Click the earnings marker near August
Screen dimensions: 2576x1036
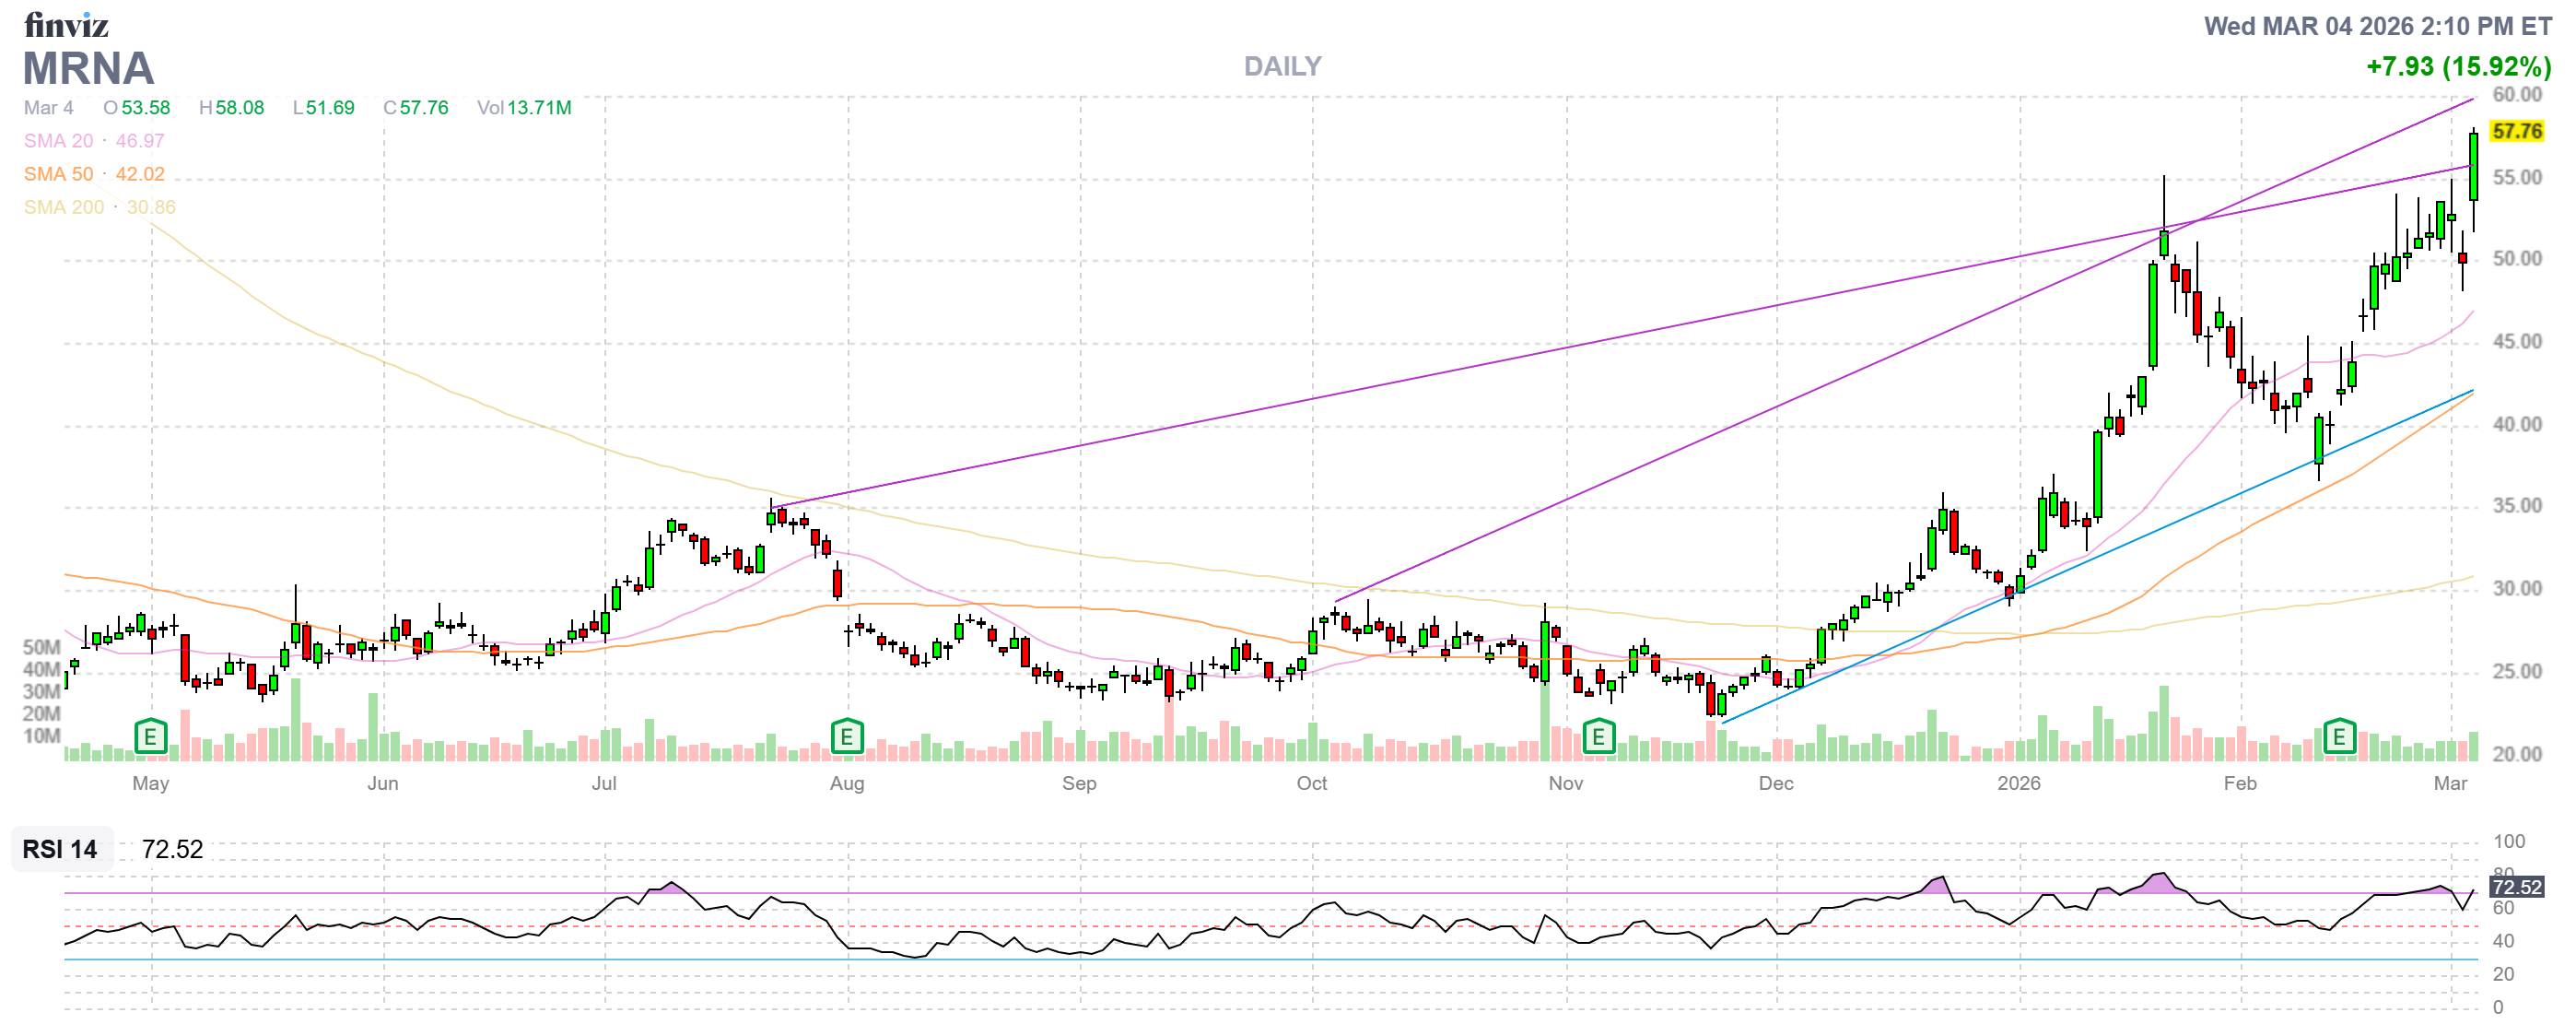[846, 738]
